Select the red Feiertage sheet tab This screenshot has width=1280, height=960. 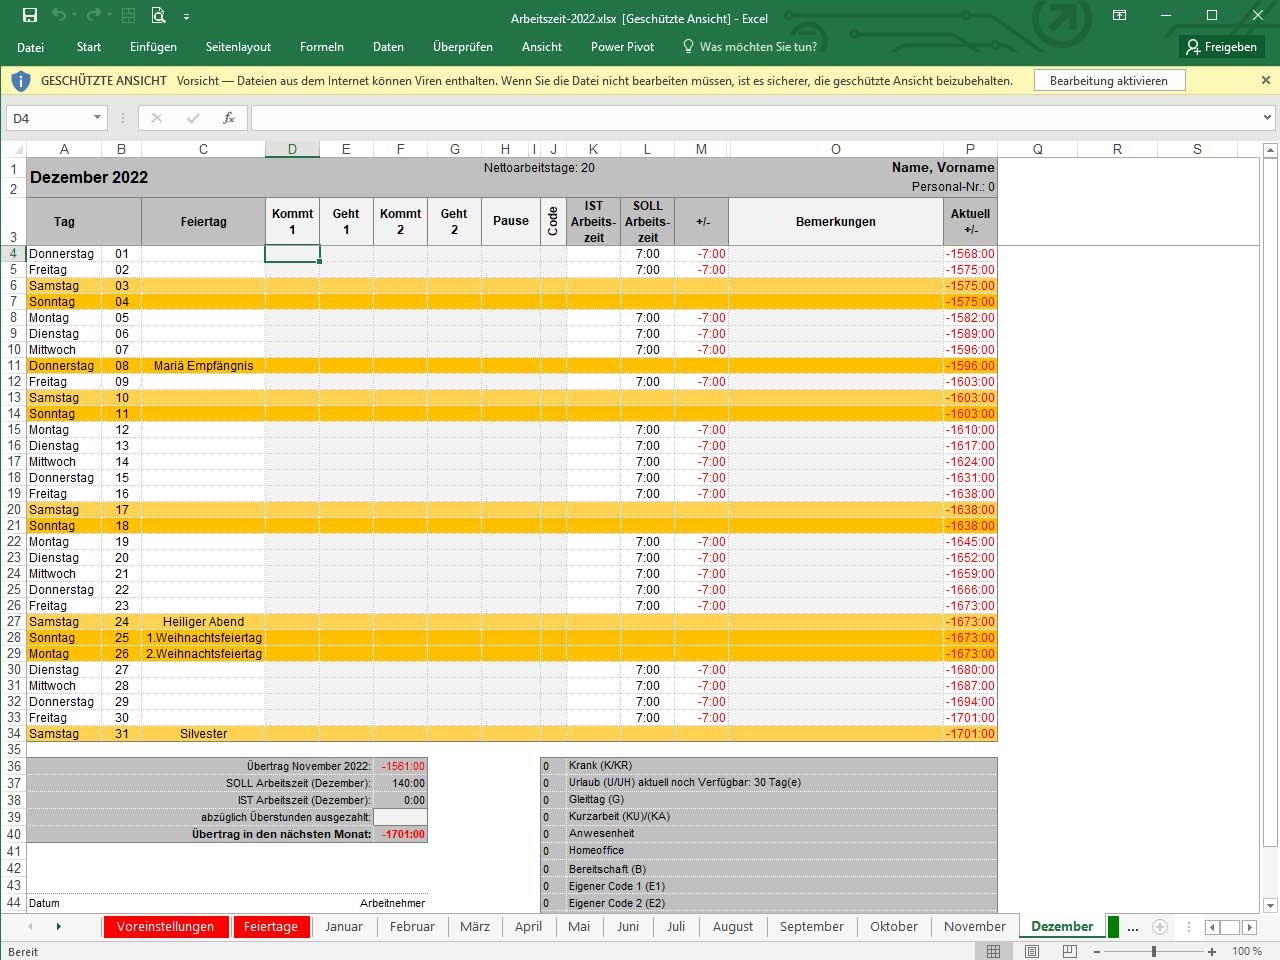271,927
